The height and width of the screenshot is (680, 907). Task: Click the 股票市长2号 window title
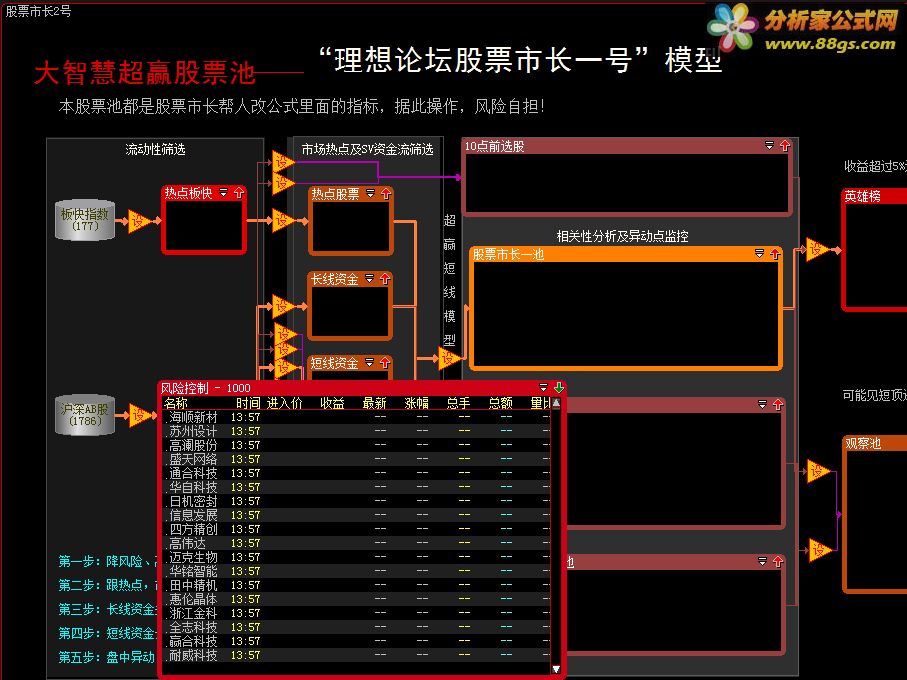38,10
